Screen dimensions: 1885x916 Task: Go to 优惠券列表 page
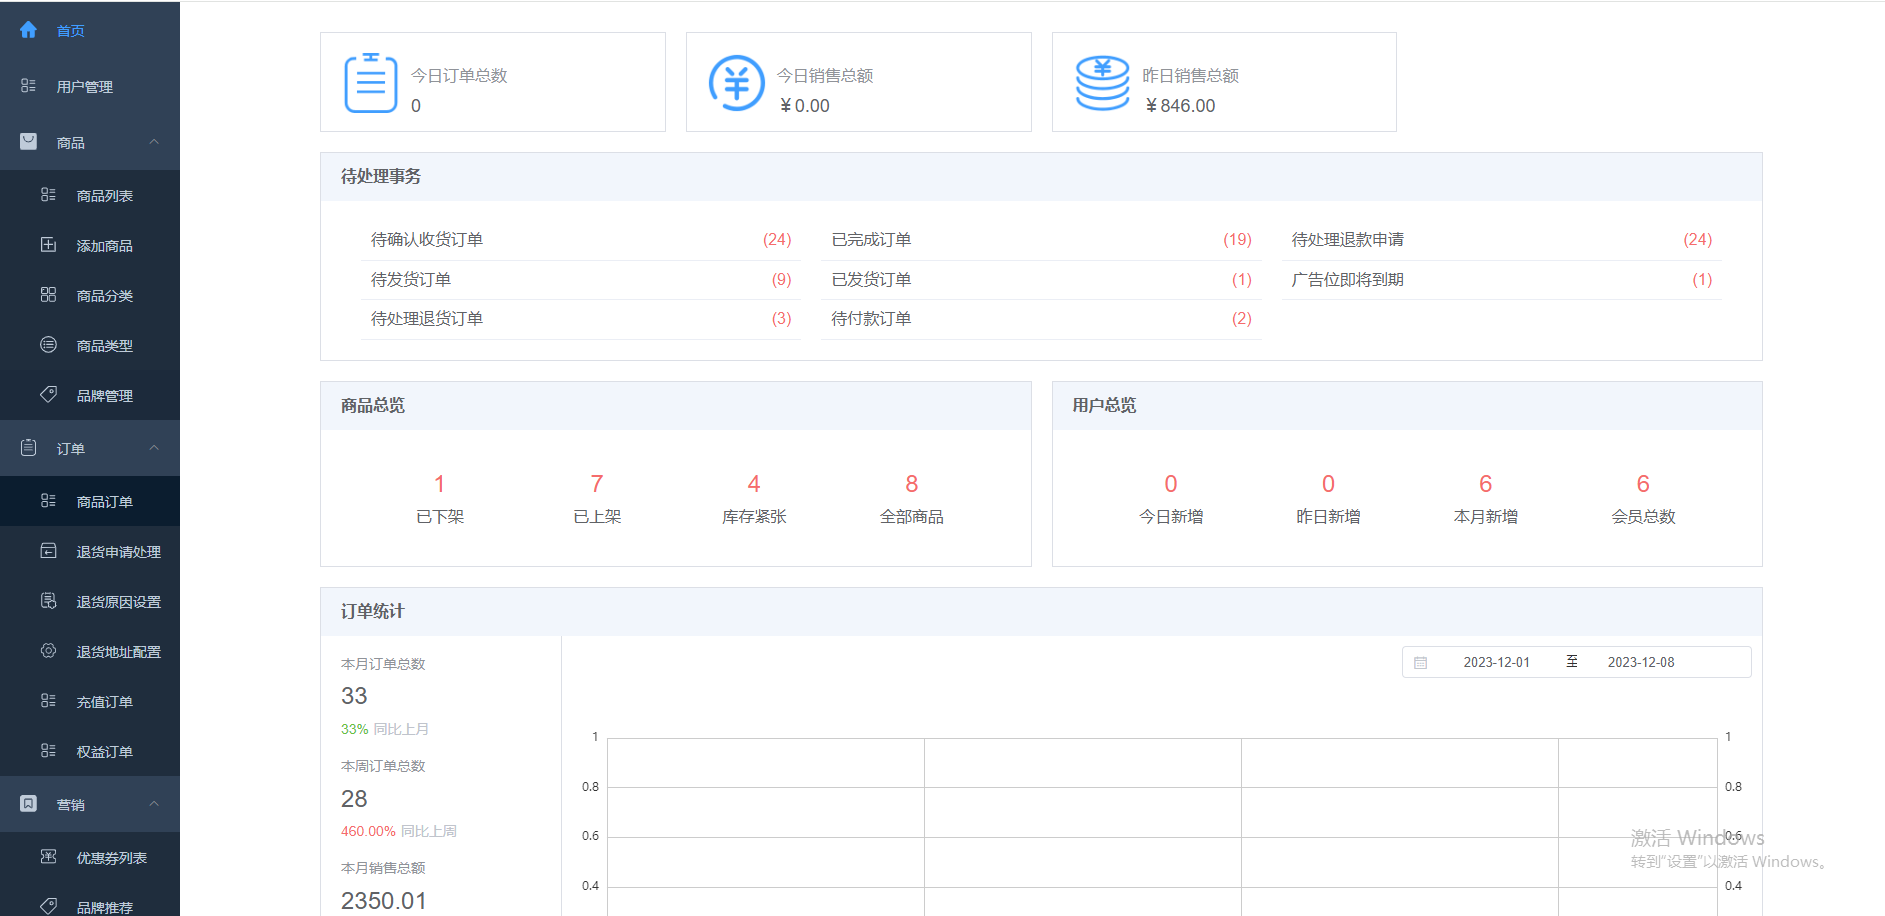pos(90,857)
